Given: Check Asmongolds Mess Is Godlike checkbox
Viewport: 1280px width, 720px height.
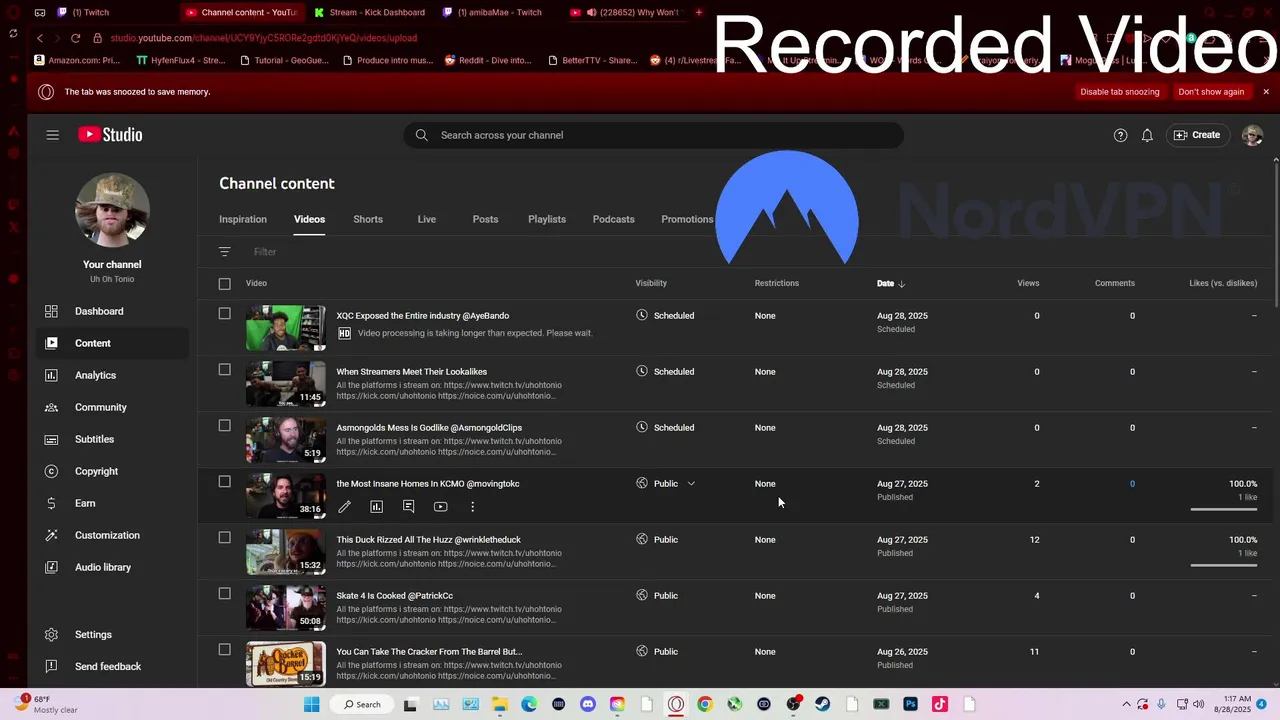Looking at the screenshot, I should click(x=224, y=426).
